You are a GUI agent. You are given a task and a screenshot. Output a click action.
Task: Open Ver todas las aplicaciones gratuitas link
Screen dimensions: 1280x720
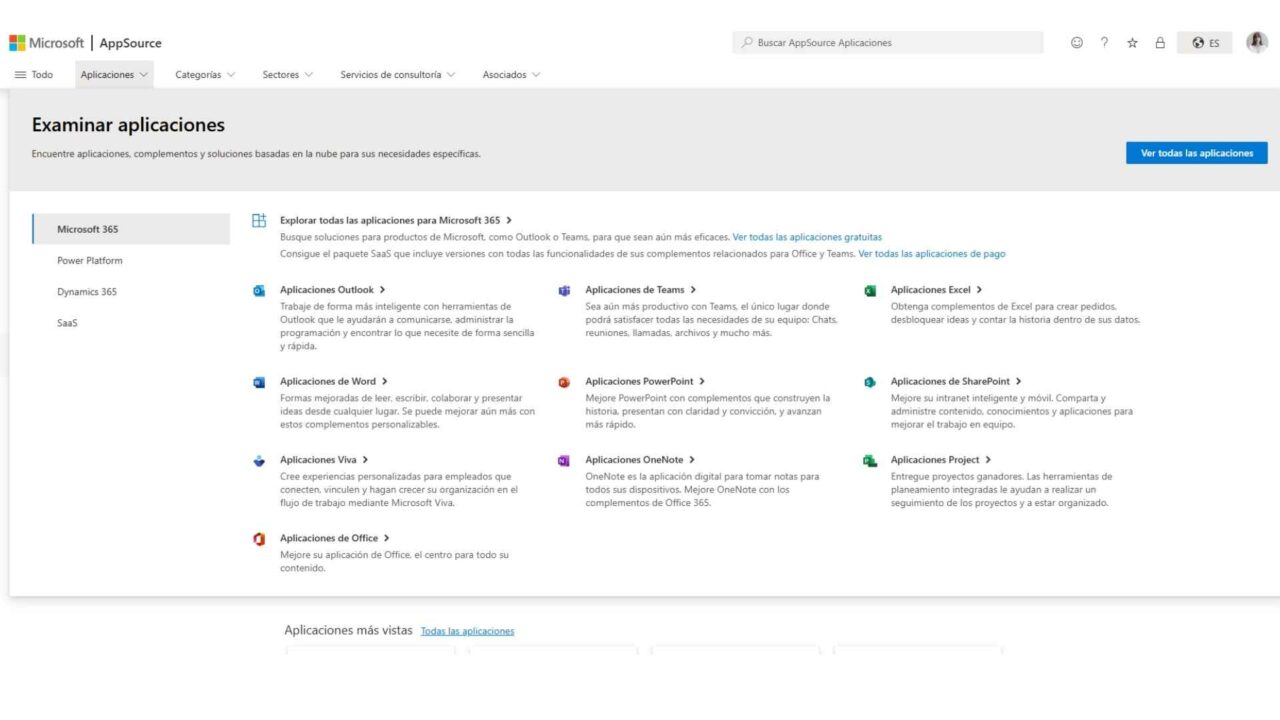pos(807,237)
